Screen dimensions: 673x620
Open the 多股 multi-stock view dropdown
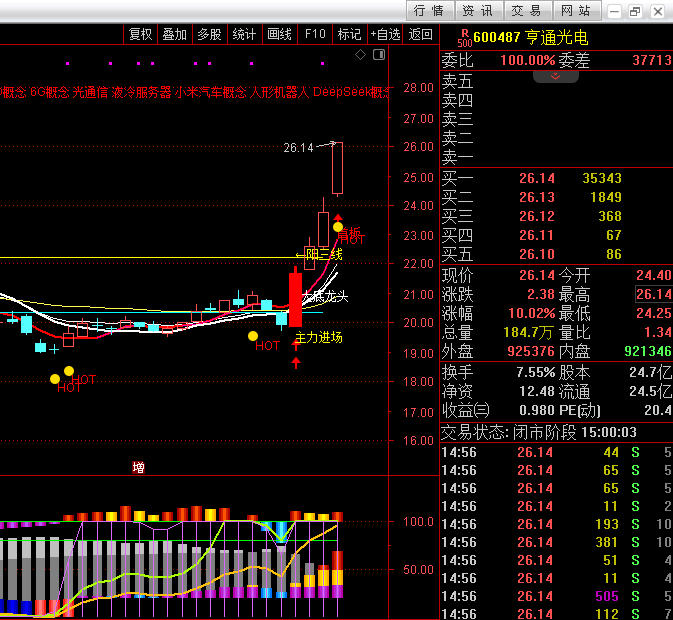click(209, 34)
